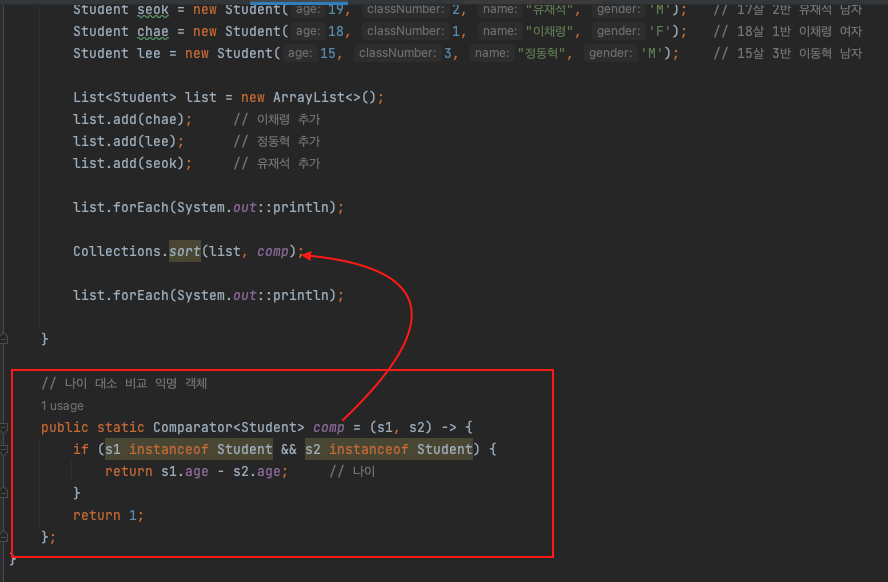Click the comment '// 나이 대소 비교 익명 객체'
The height and width of the screenshot is (582, 888).
[x=124, y=384]
